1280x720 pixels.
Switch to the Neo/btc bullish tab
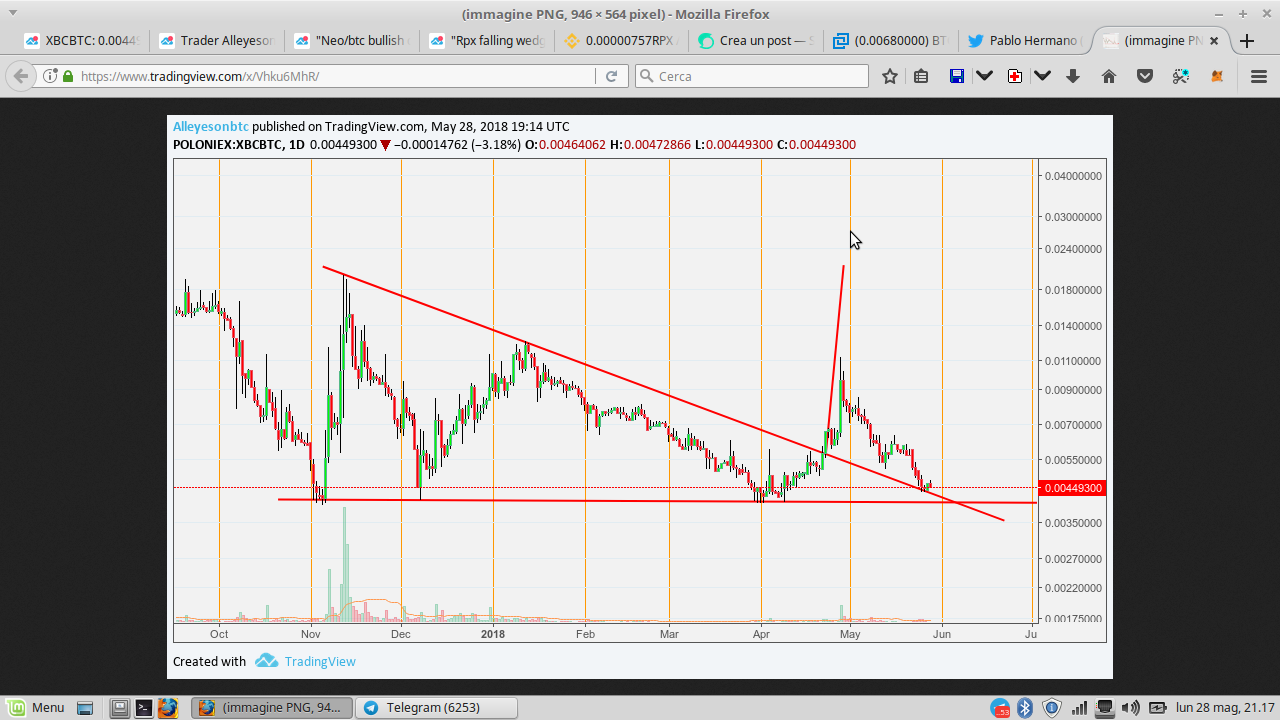(351, 41)
